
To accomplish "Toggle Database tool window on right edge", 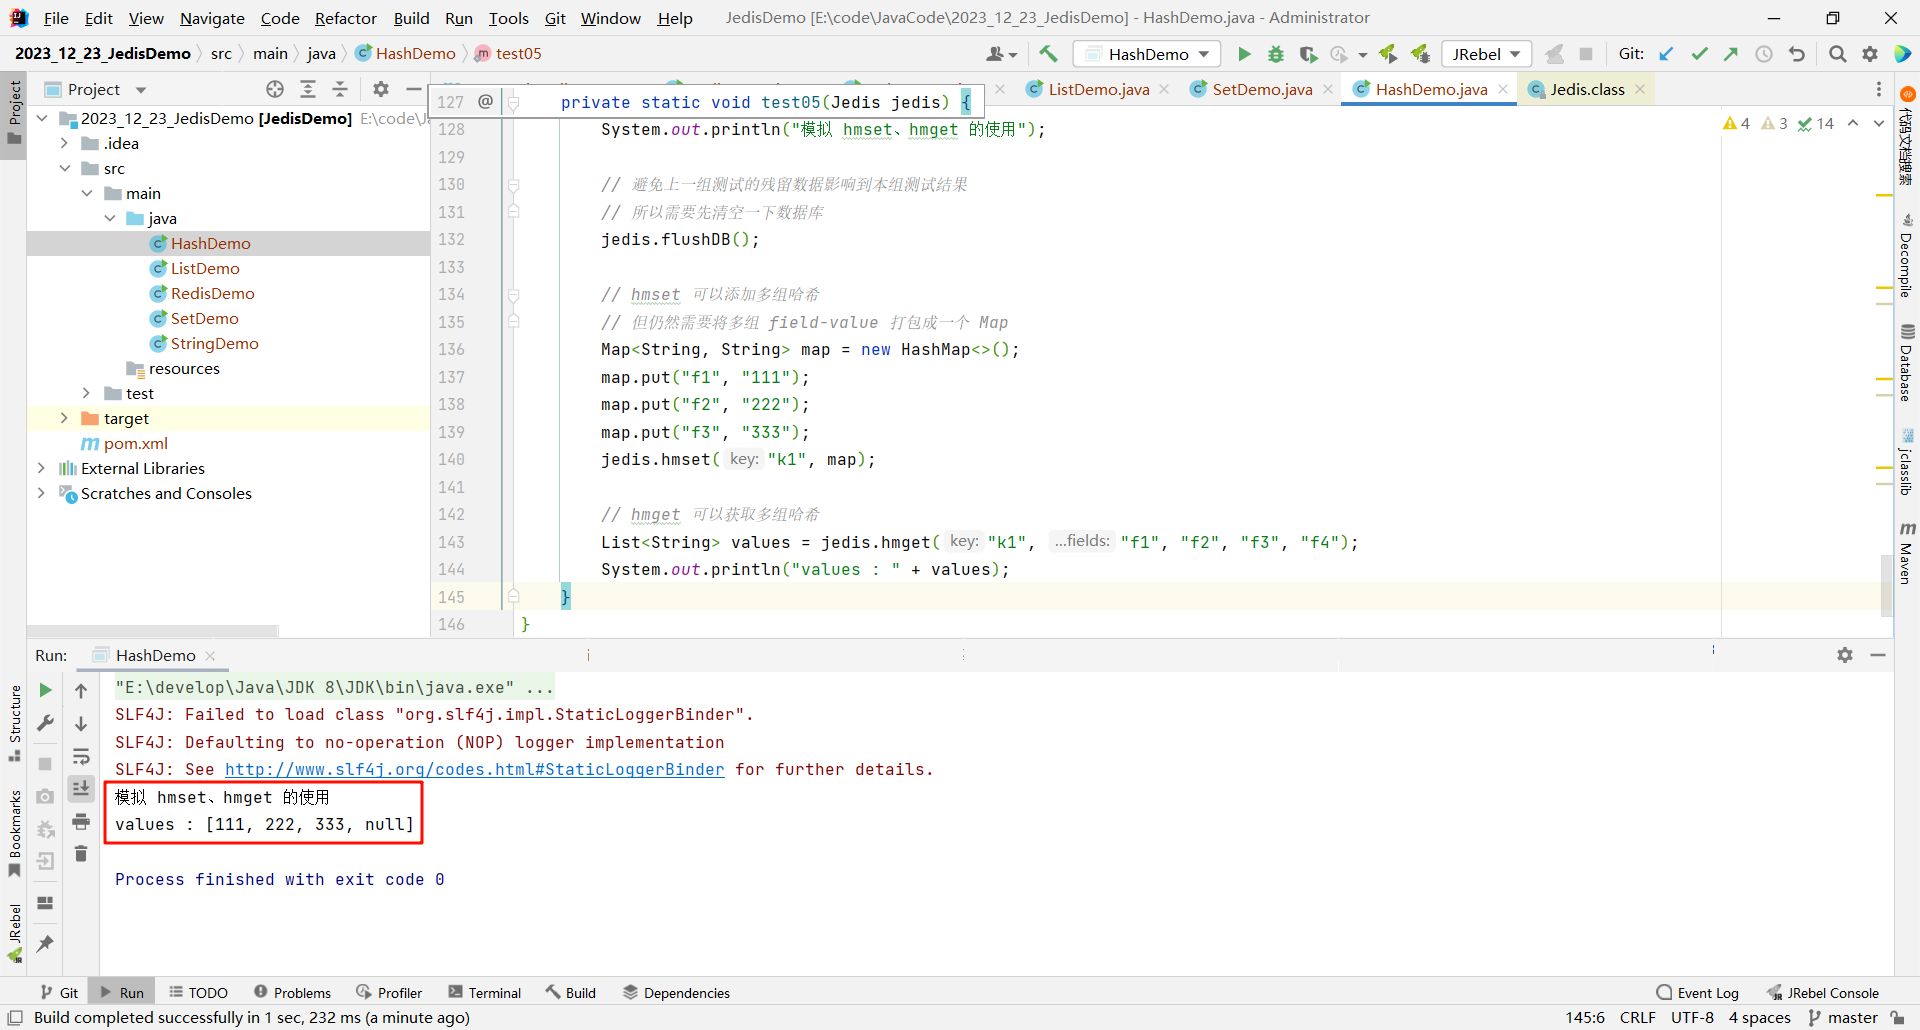I will (1906, 362).
